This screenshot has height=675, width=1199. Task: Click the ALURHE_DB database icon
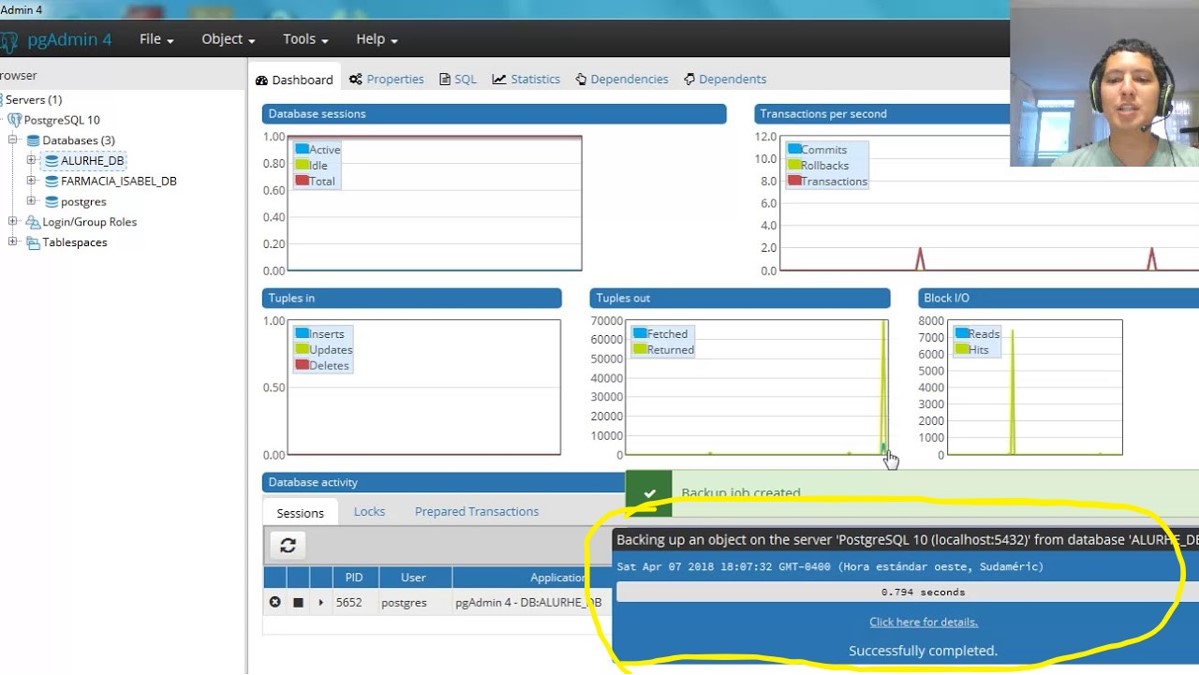51,161
